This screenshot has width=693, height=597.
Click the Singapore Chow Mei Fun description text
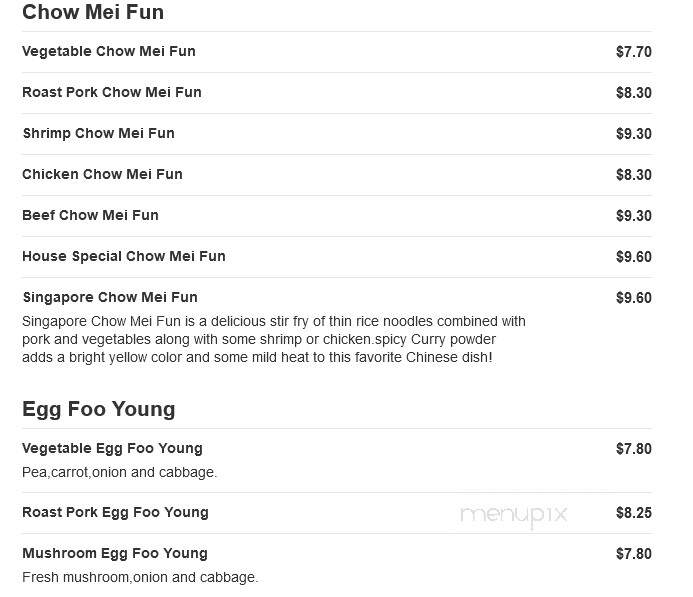pos(274,339)
